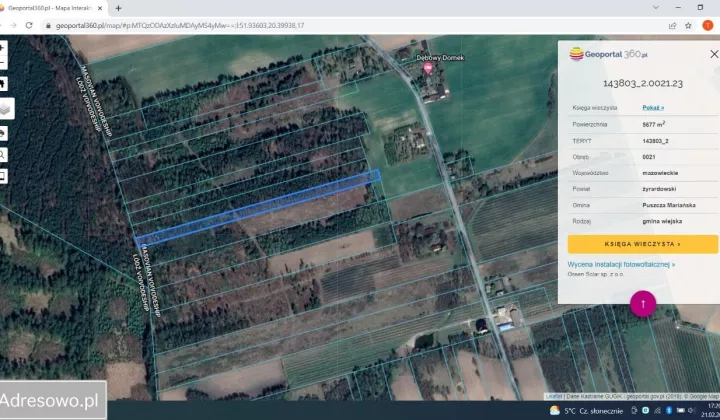Close the Geoportal360 parcel info panel
The width and height of the screenshot is (720, 420).
coord(714,54)
